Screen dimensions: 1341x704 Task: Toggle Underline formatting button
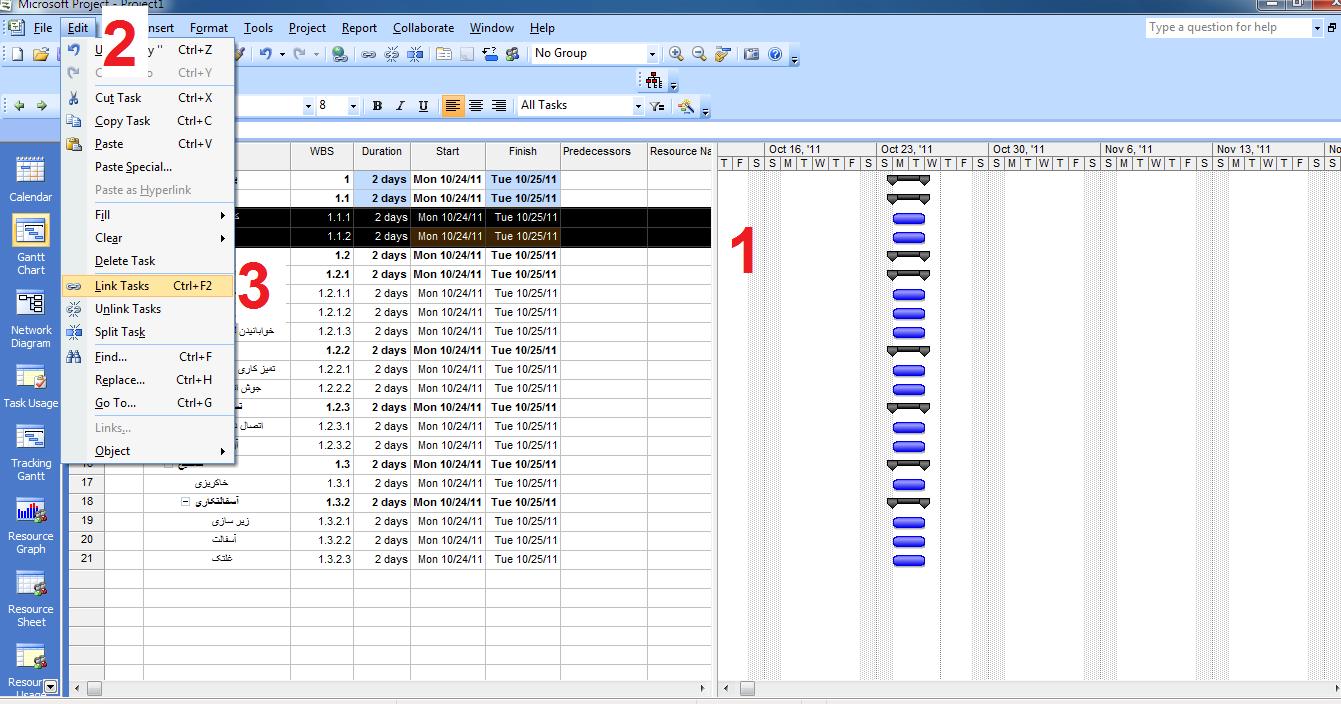423,106
